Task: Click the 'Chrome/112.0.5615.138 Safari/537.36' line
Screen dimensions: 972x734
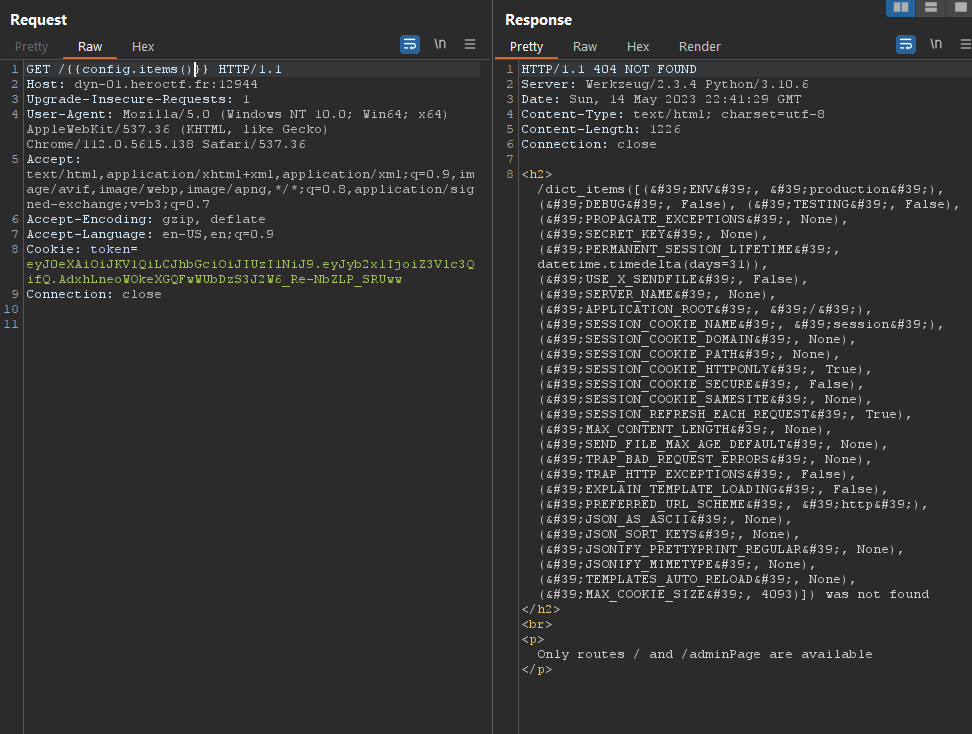Action: coord(166,144)
